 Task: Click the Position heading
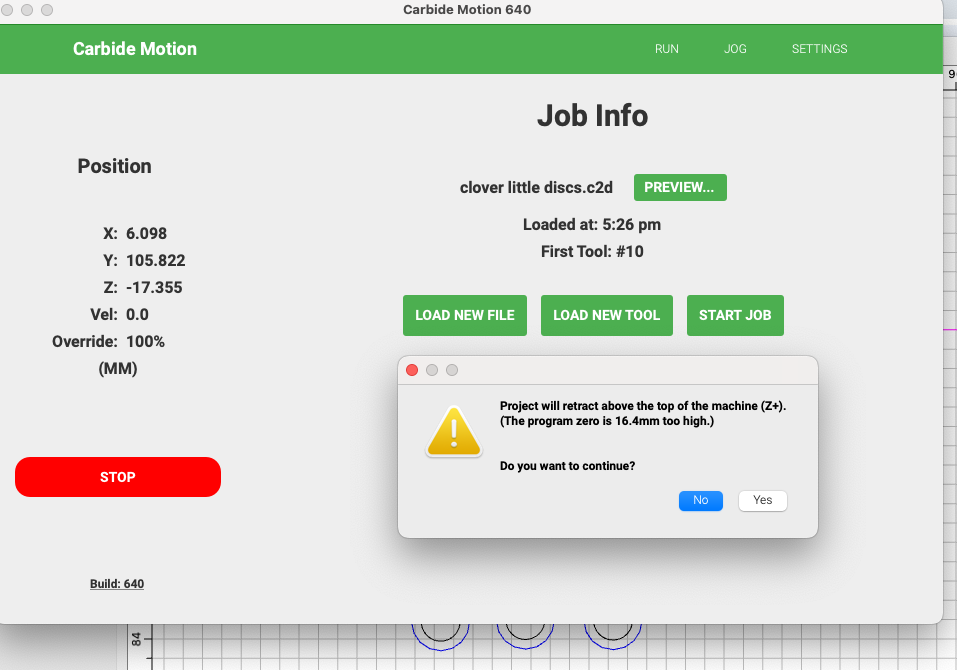point(114,166)
